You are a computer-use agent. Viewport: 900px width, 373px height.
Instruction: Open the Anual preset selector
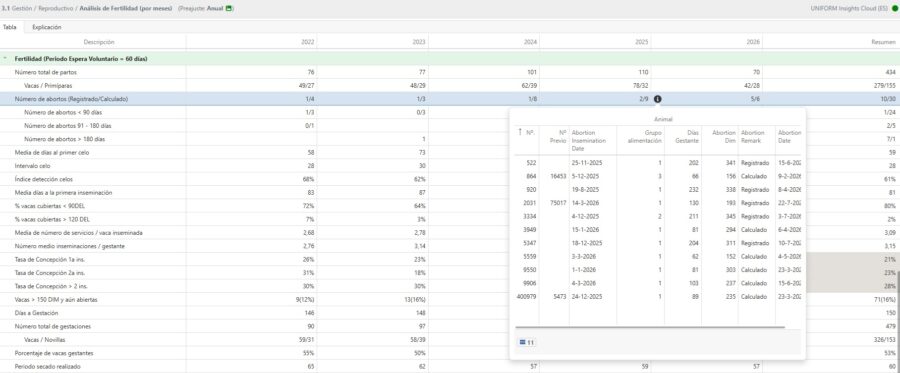(215, 9)
